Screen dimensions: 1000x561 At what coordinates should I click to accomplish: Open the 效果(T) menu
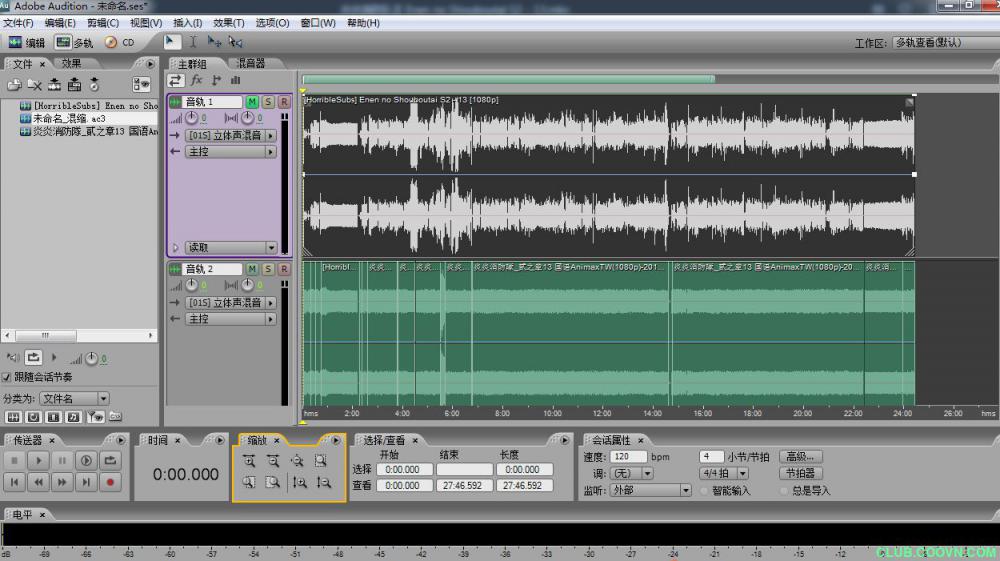pos(229,23)
